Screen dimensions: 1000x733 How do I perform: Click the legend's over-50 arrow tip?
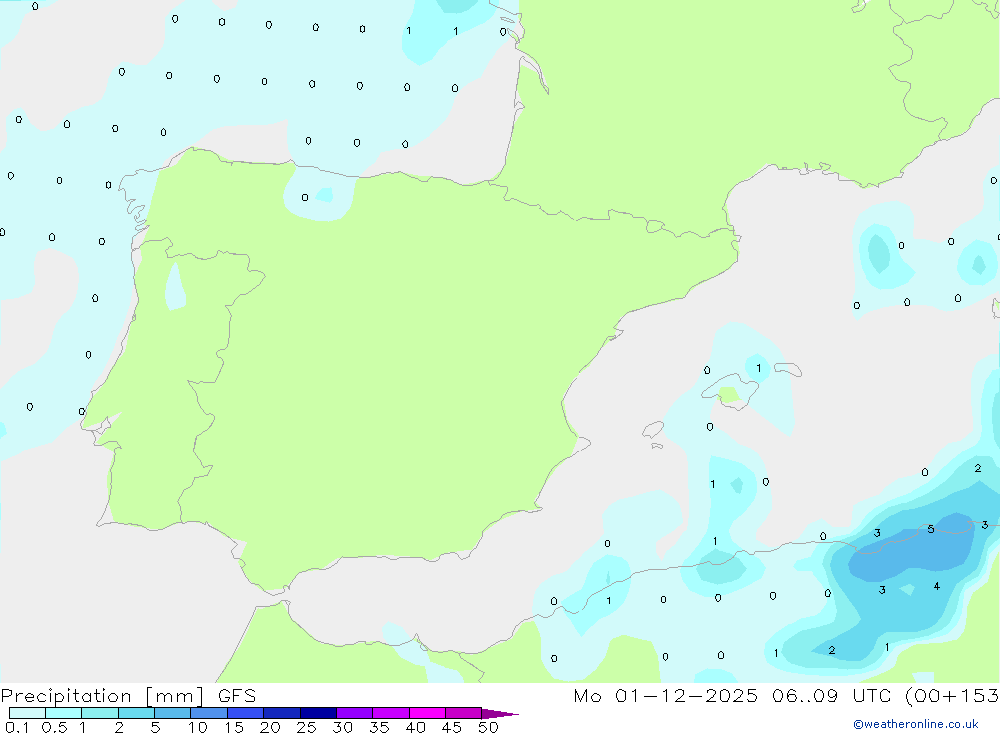click(x=500, y=713)
